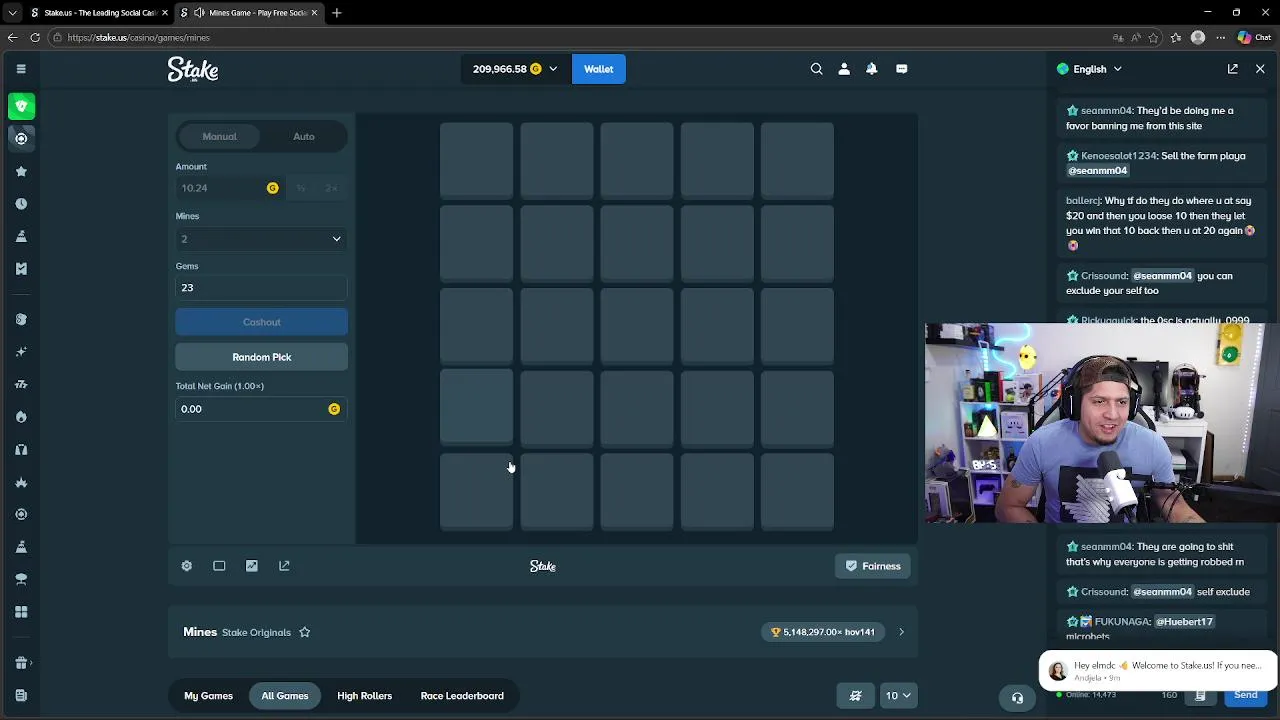Click the Random Pick button

261,357
